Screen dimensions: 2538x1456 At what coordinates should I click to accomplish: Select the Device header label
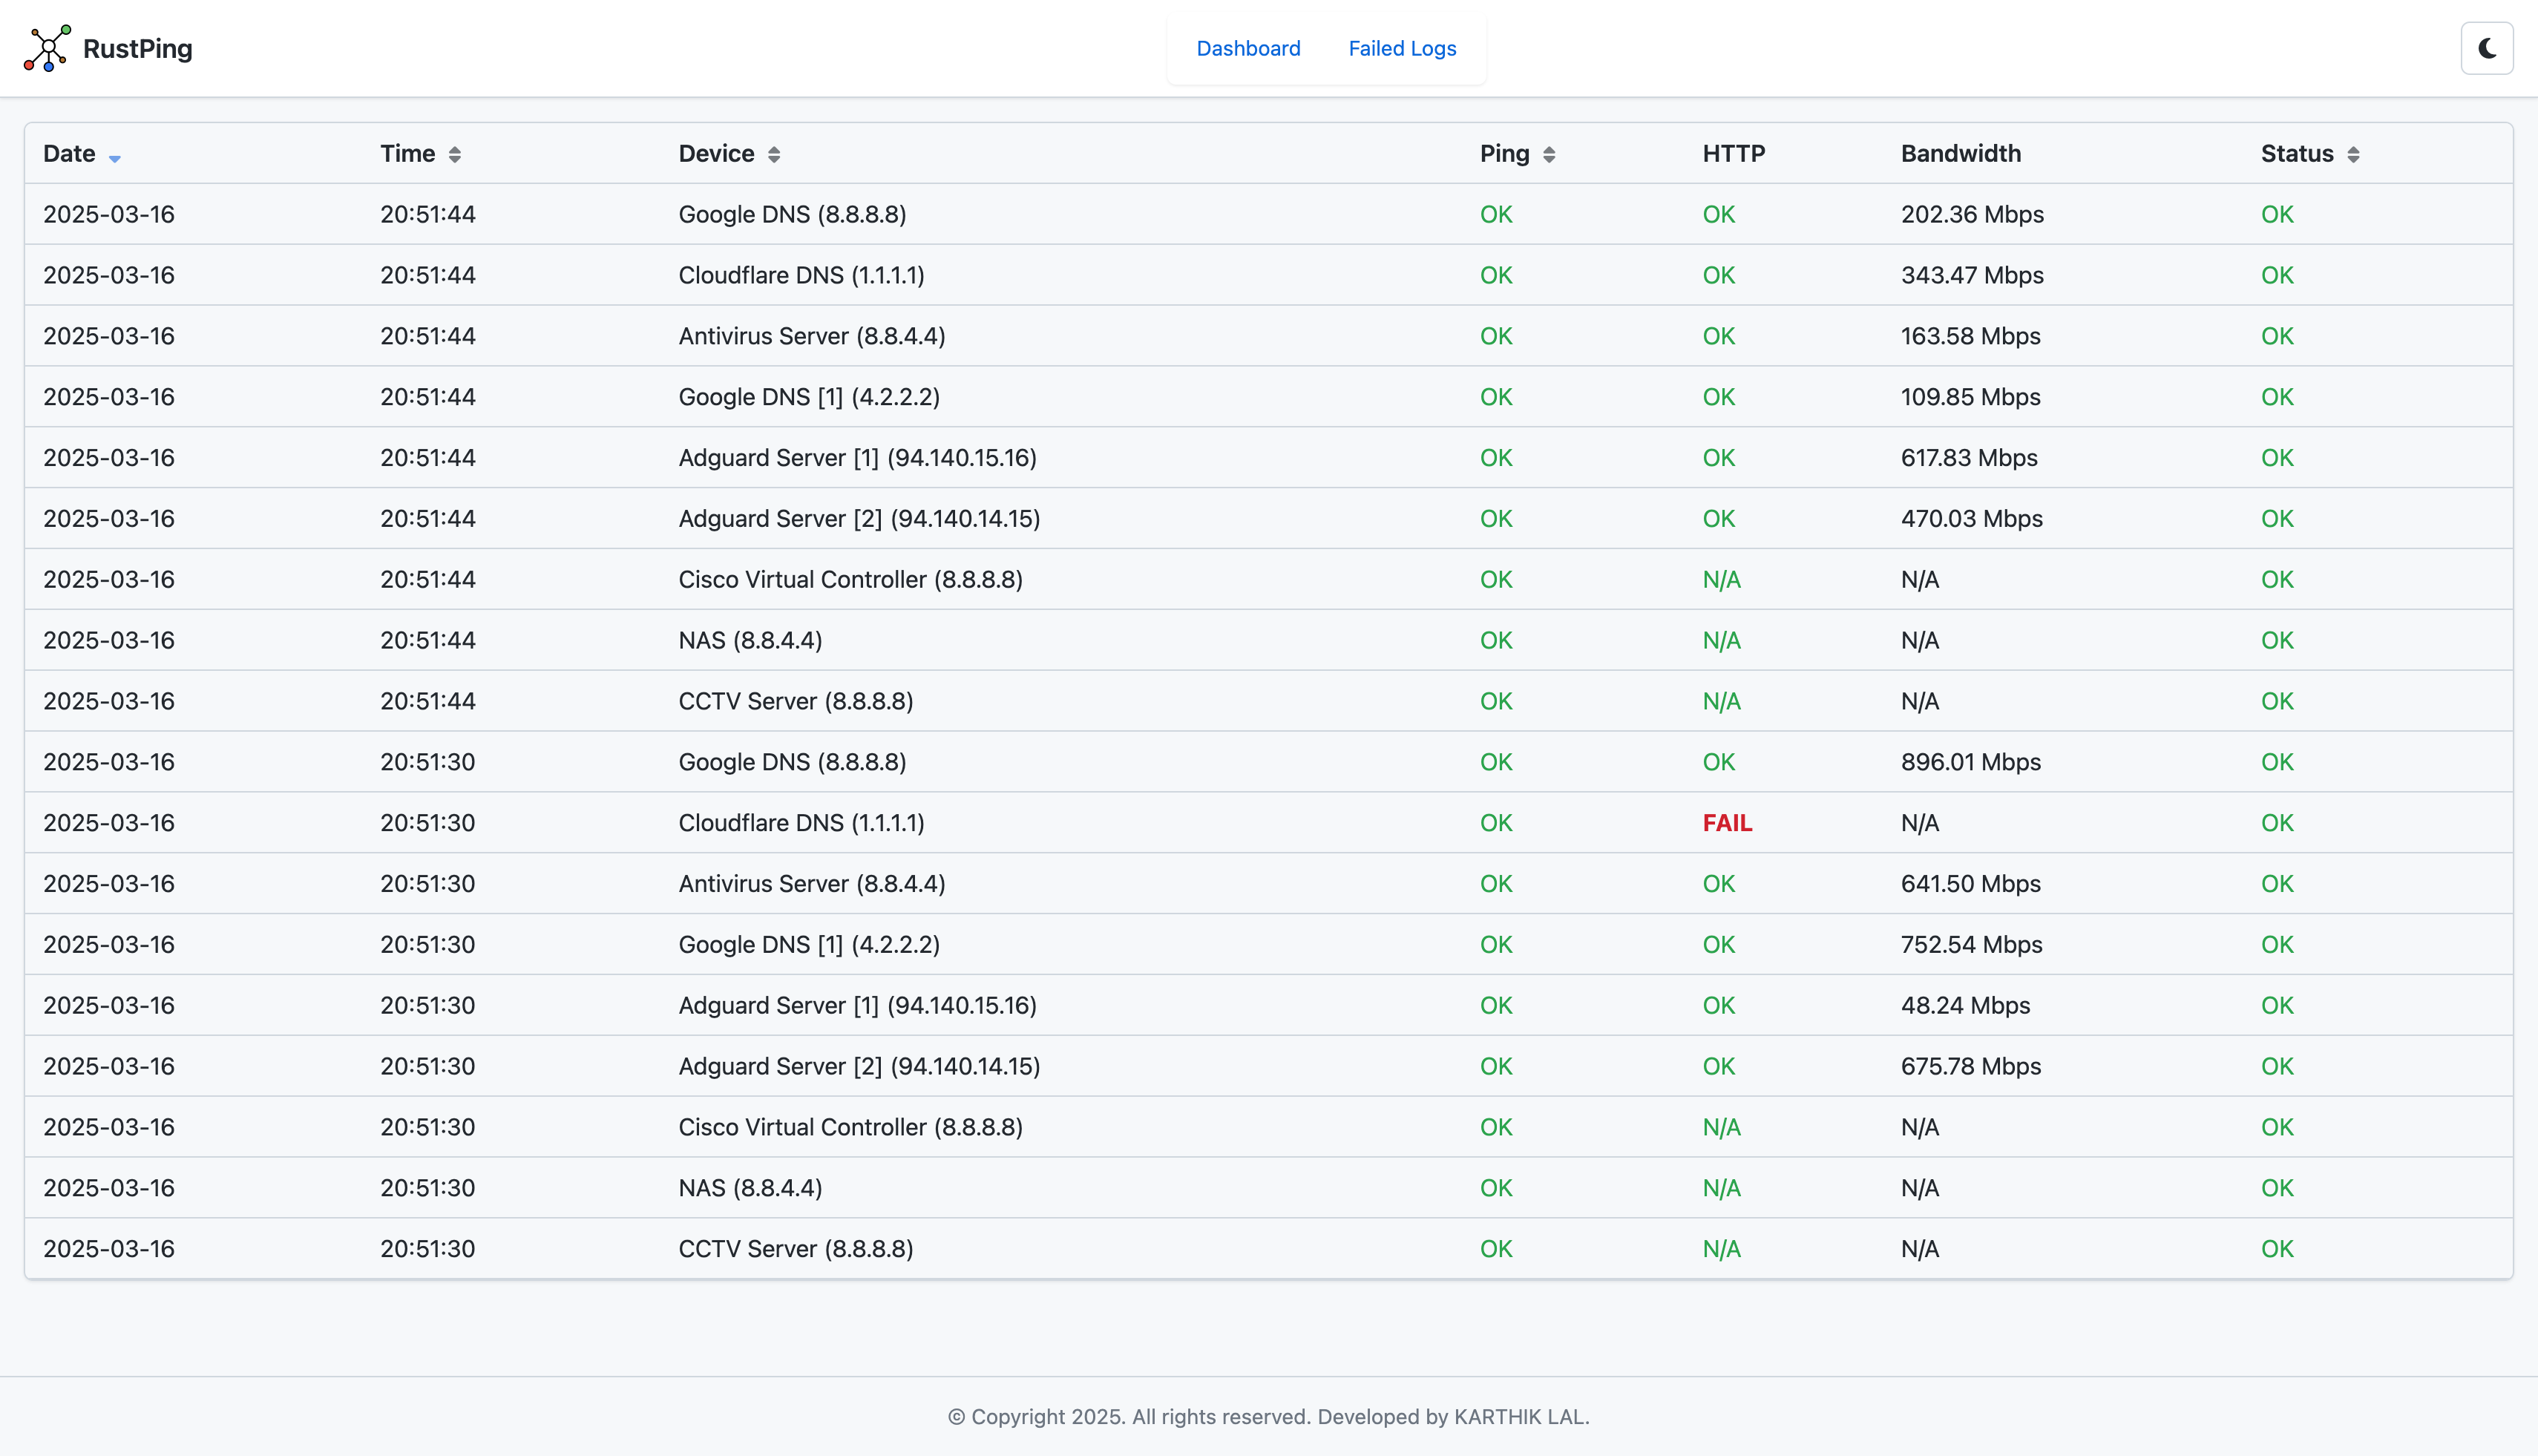(x=716, y=153)
